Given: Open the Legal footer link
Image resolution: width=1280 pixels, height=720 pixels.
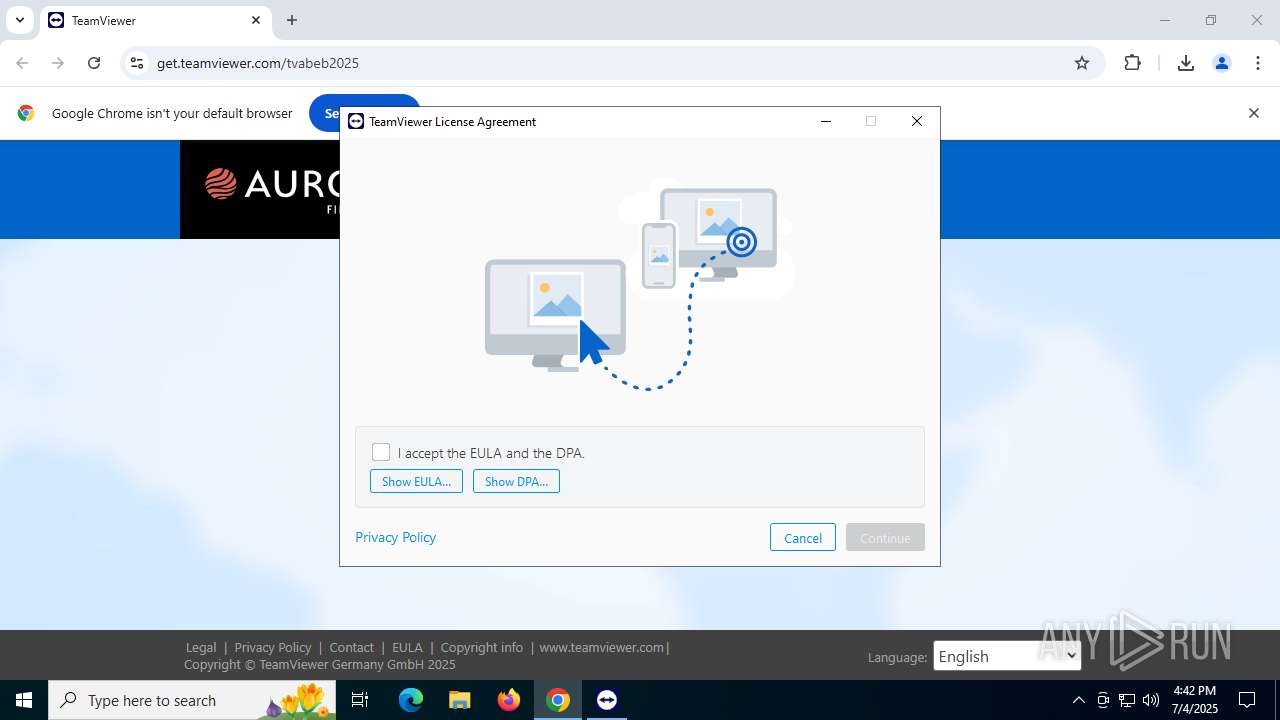Looking at the screenshot, I should click(201, 647).
